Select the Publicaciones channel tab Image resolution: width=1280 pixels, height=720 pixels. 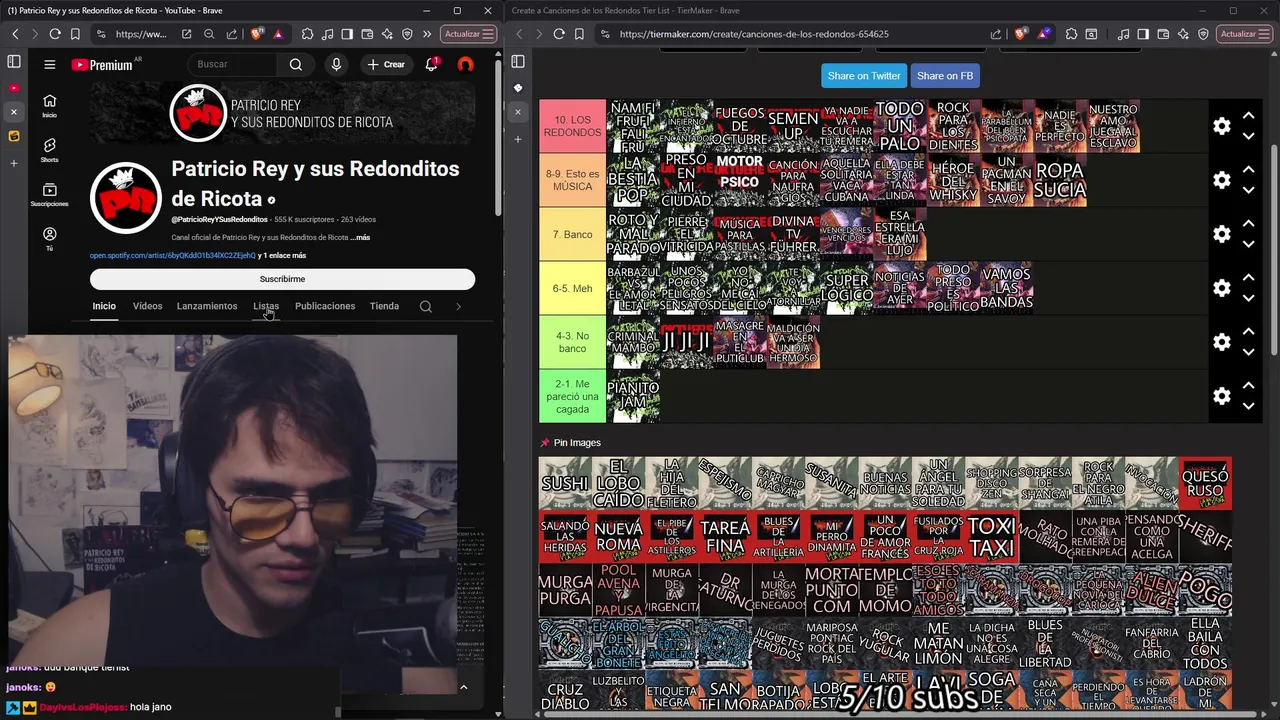(325, 306)
